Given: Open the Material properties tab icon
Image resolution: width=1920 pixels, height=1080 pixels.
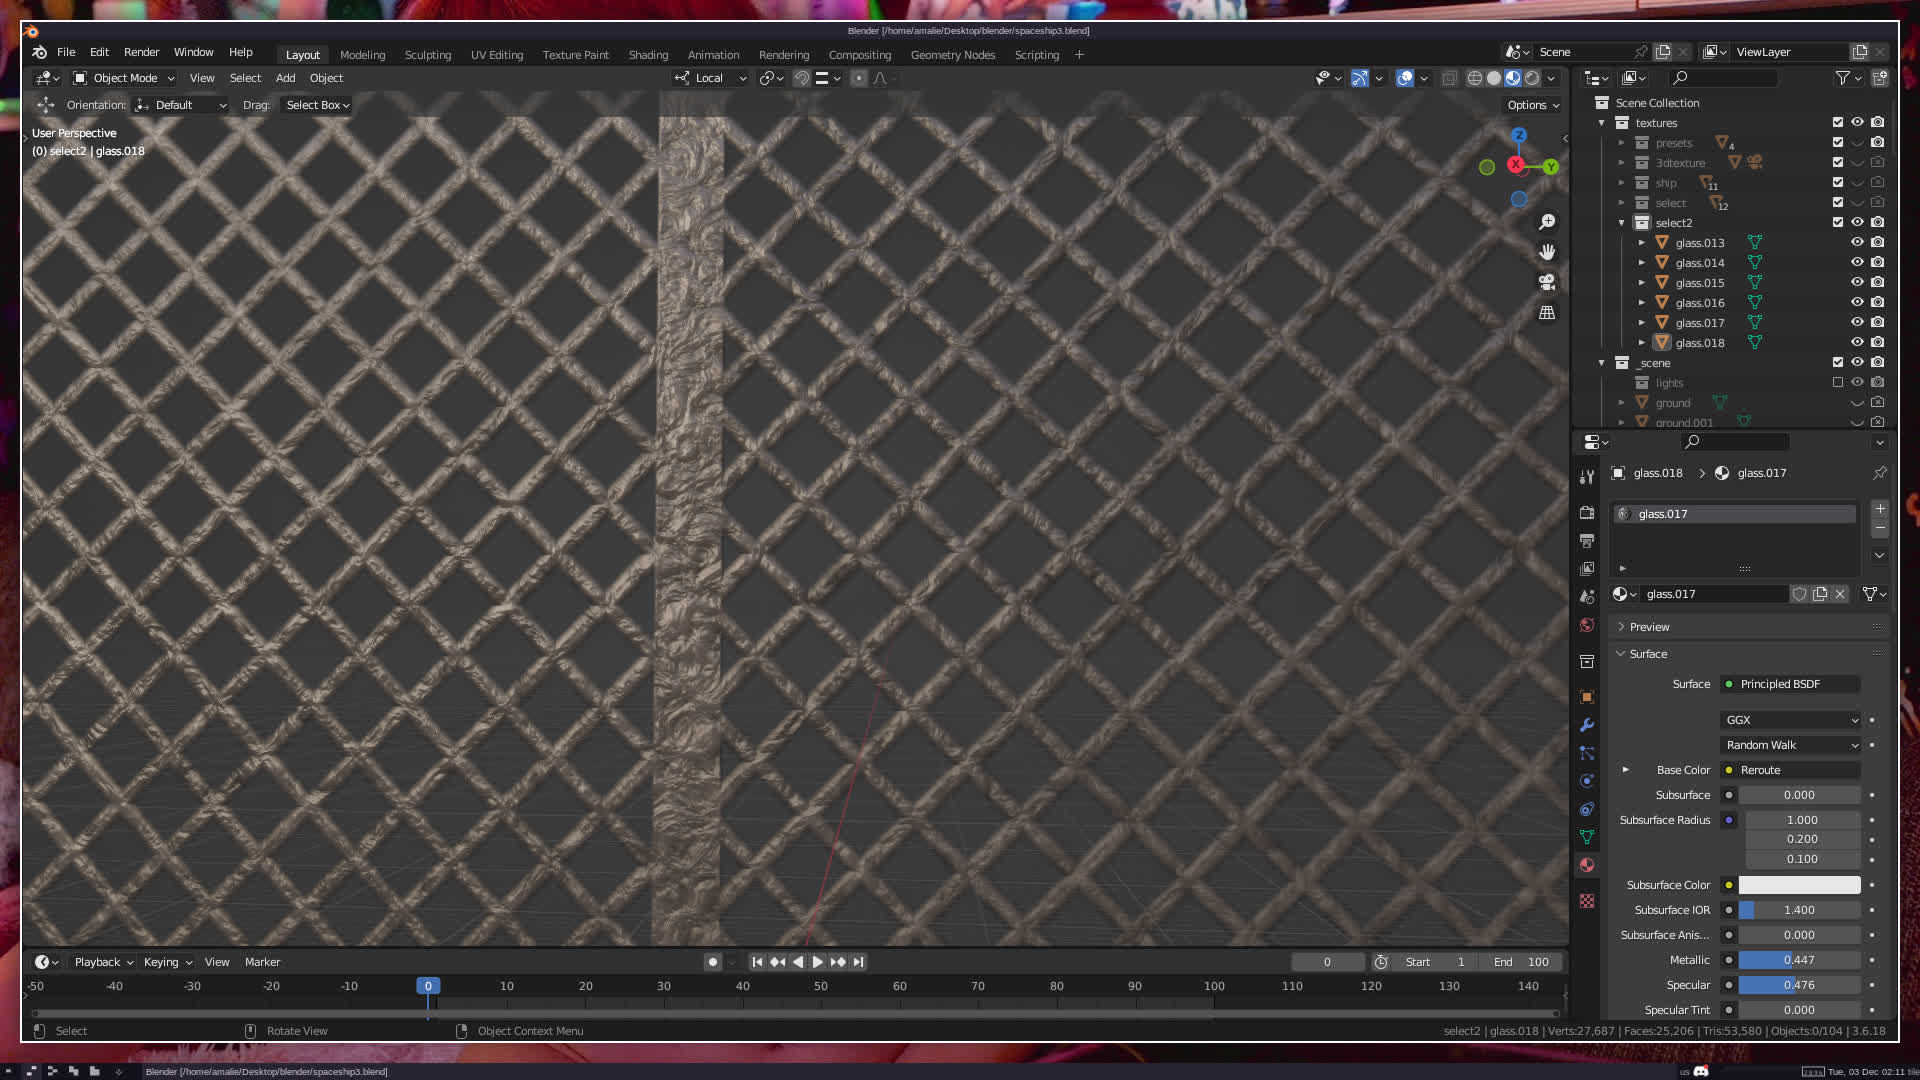Looking at the screenshot, I should point(1587,865).
